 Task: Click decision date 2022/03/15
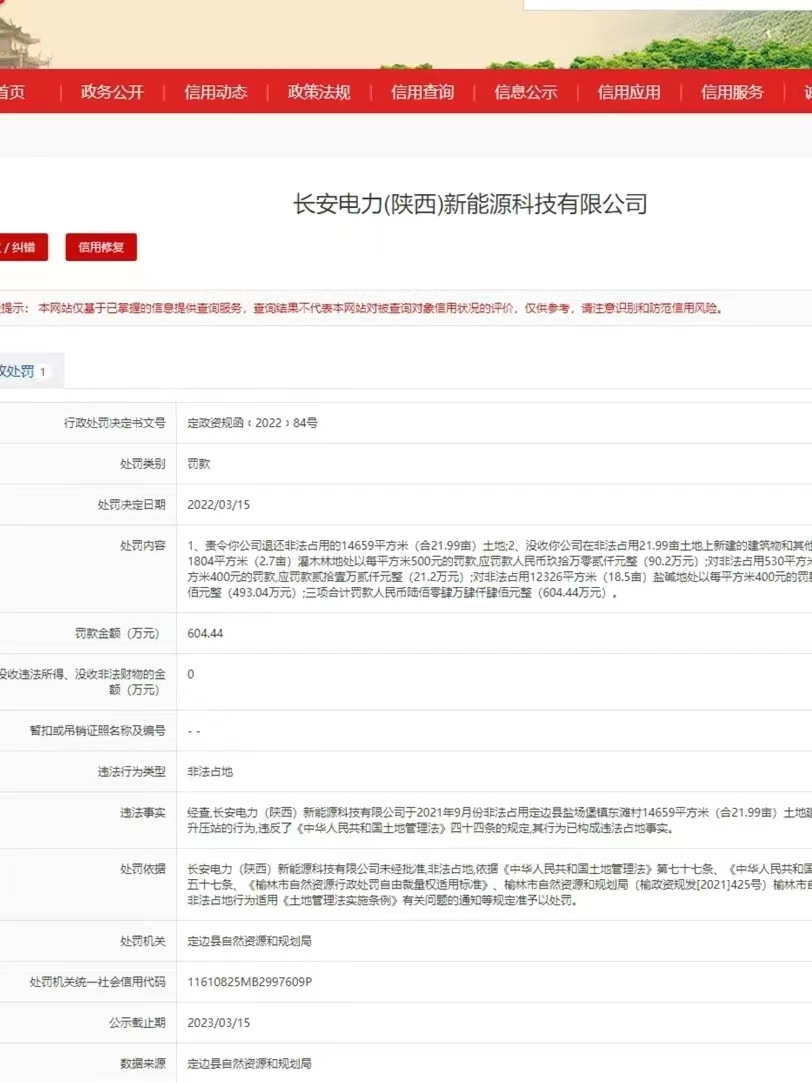point(218,504)
